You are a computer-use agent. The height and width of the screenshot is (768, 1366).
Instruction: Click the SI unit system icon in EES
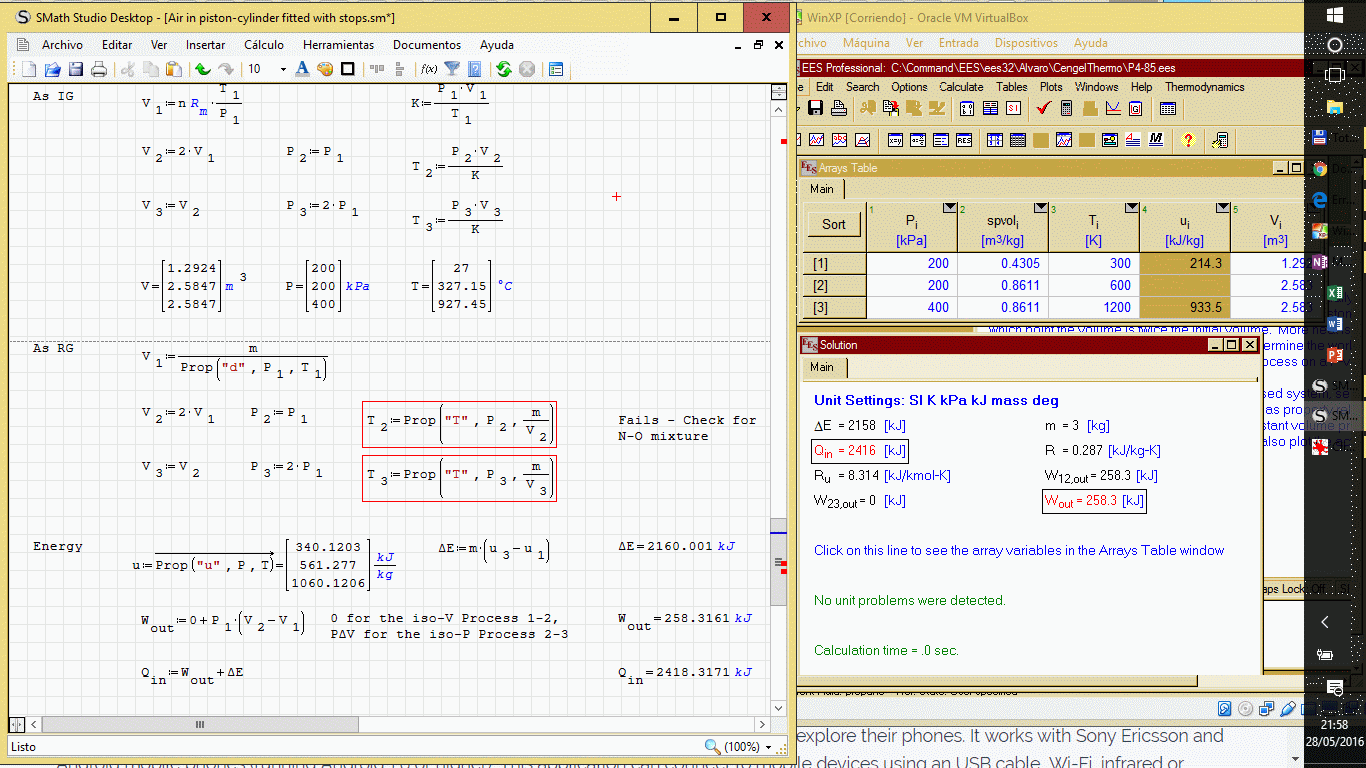click(1013, 108)
